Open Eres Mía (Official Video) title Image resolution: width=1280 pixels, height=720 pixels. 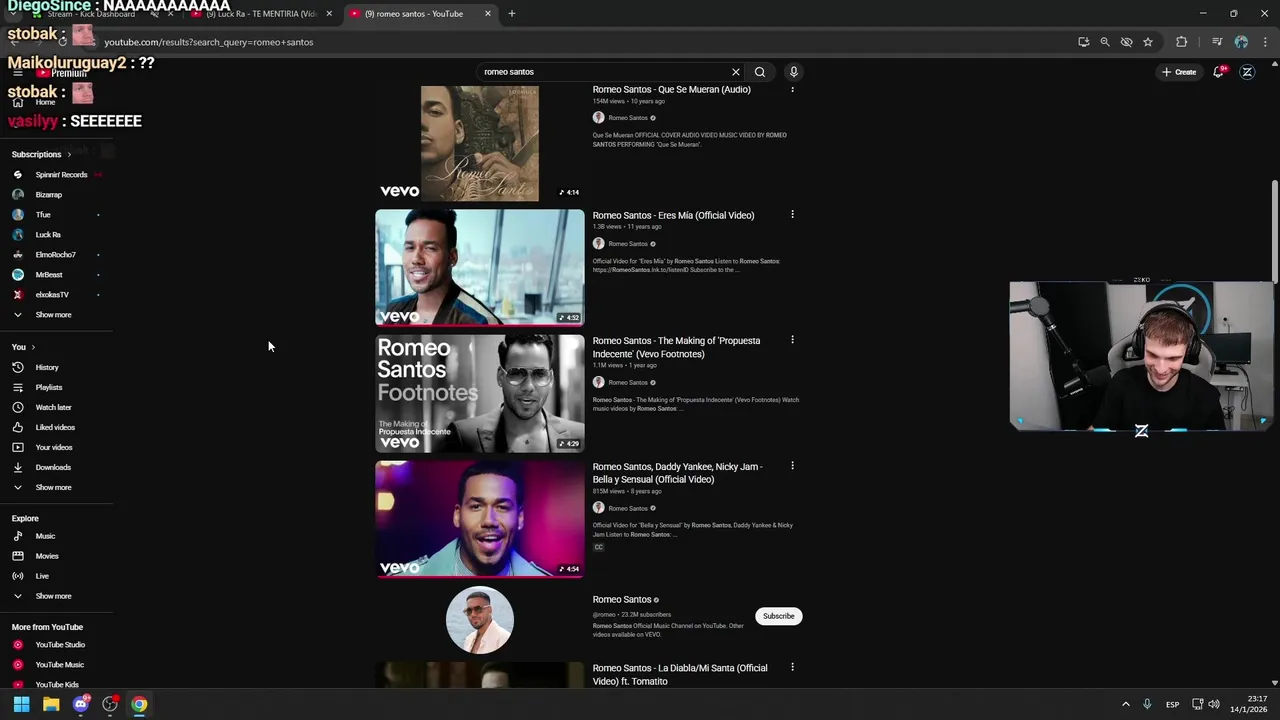tap(673, 215)
